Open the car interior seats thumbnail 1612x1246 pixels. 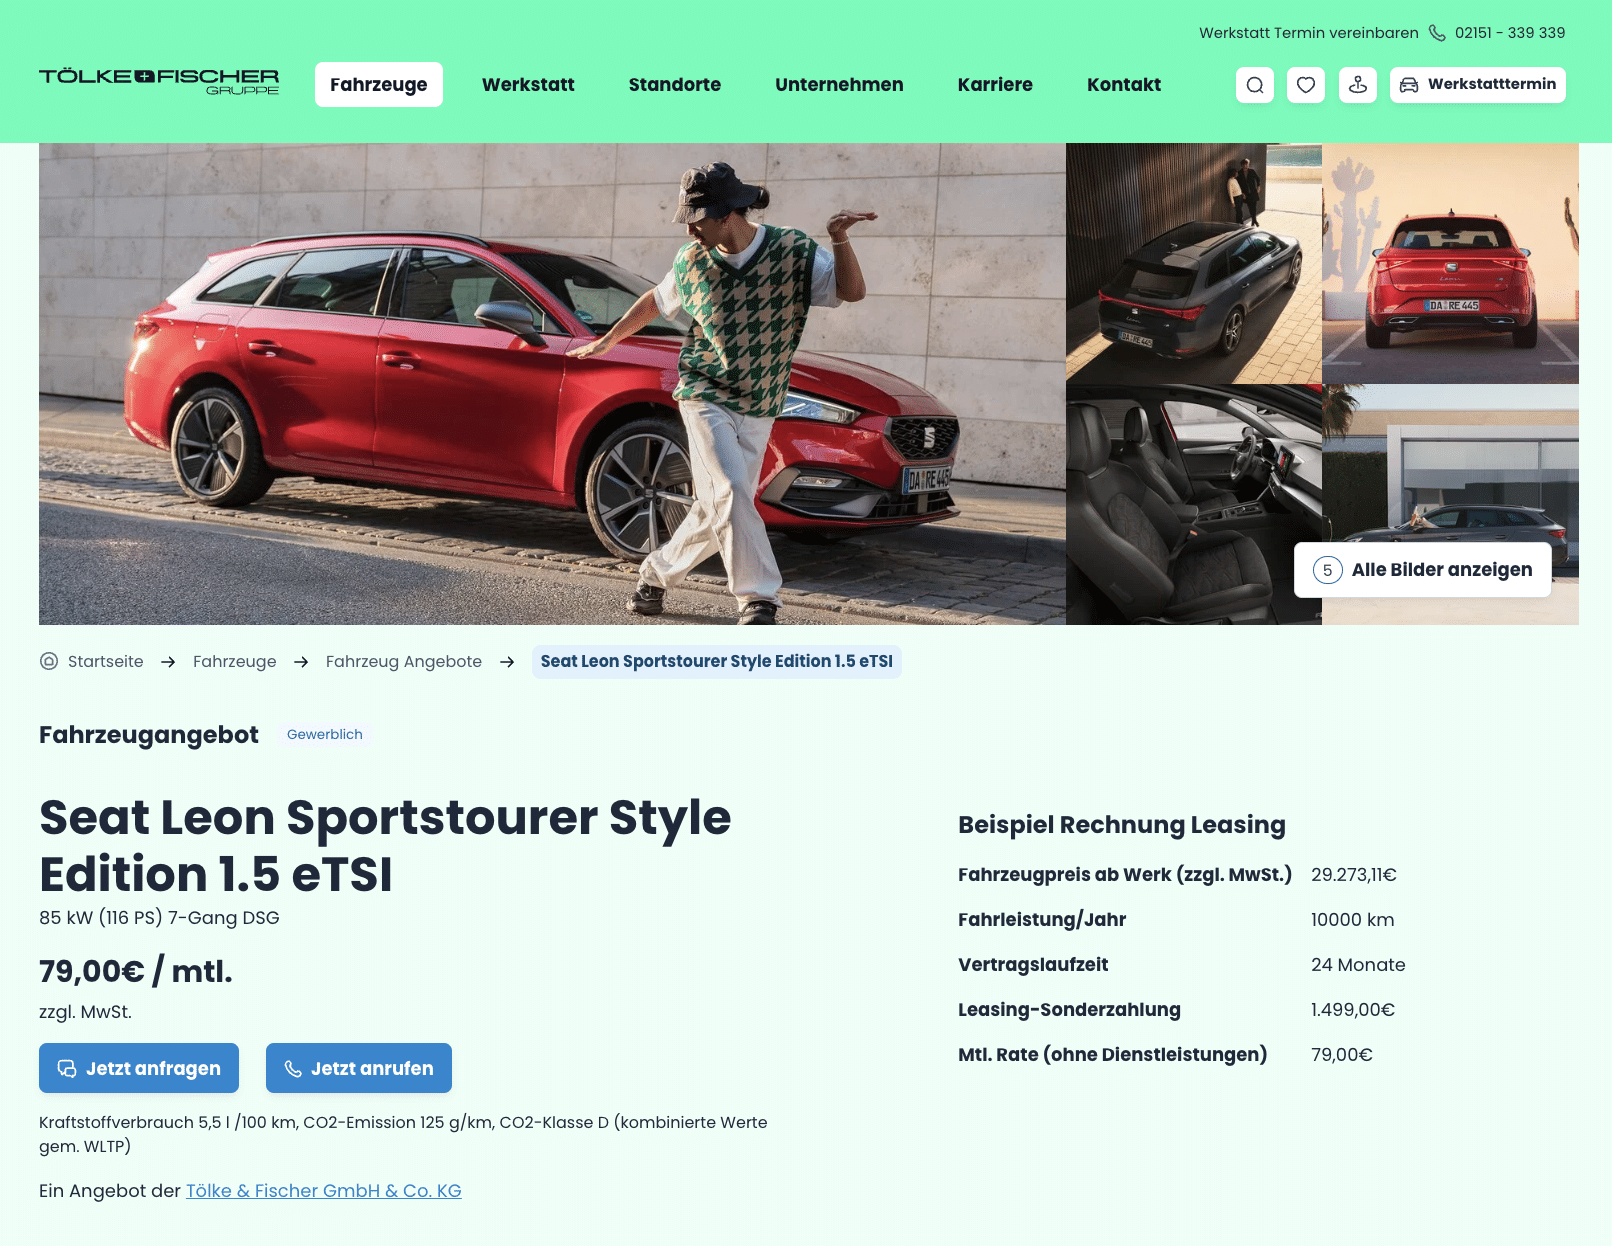click(x=1194, y=505)
